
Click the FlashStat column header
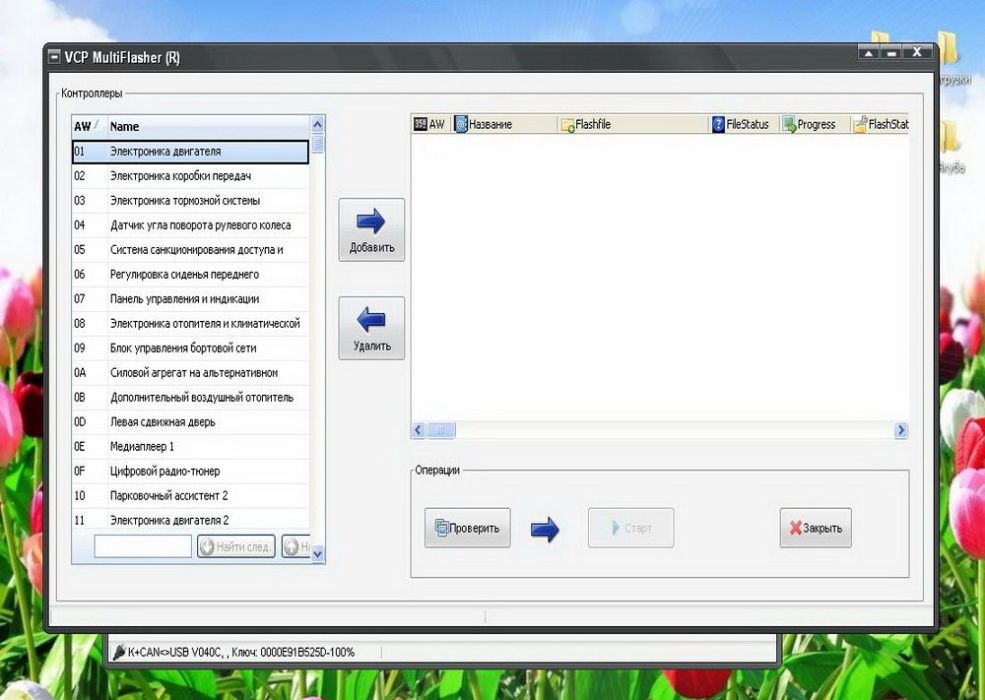[x=879, y=124]
